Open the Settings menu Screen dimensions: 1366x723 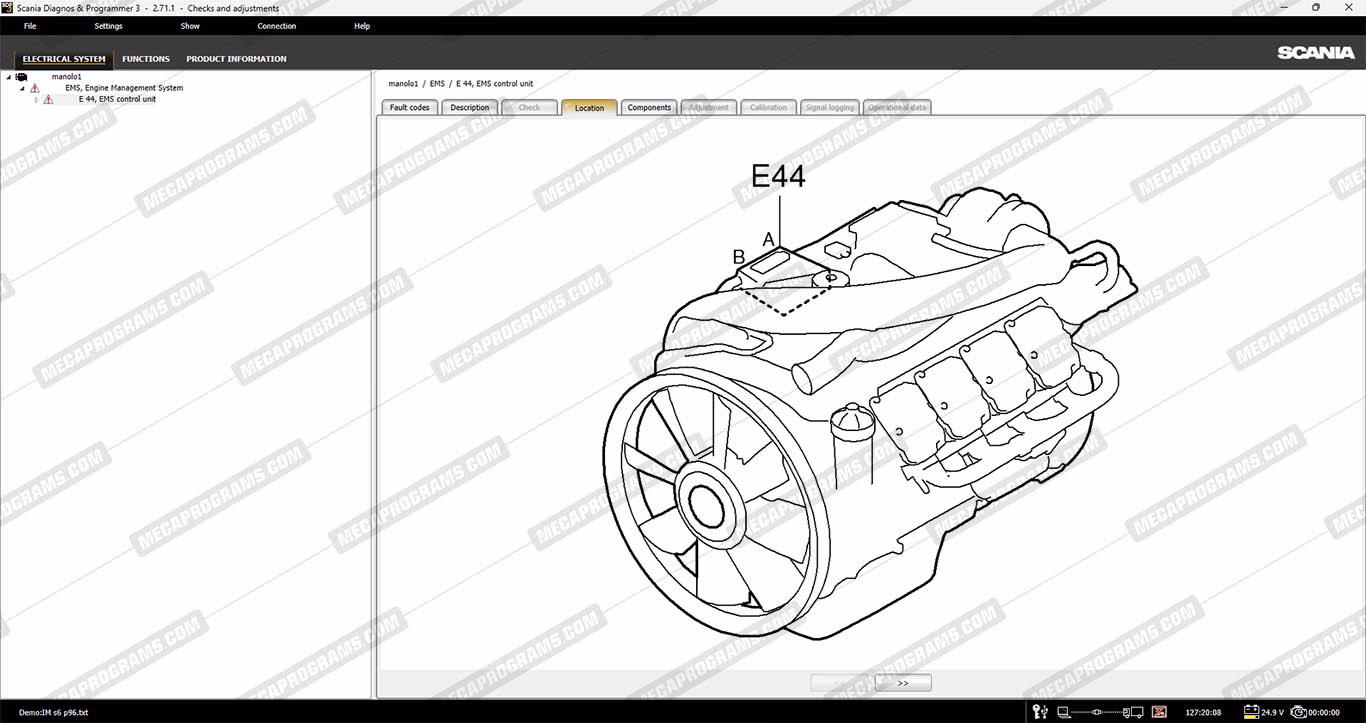pyautogui.click(x=108, y=26)
